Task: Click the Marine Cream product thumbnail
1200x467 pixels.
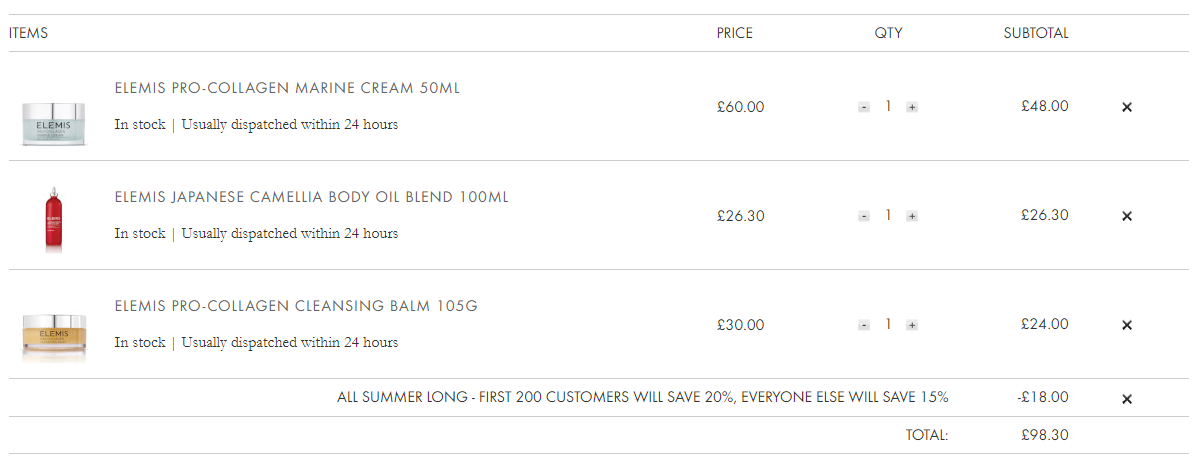Action: click(54, 124)
